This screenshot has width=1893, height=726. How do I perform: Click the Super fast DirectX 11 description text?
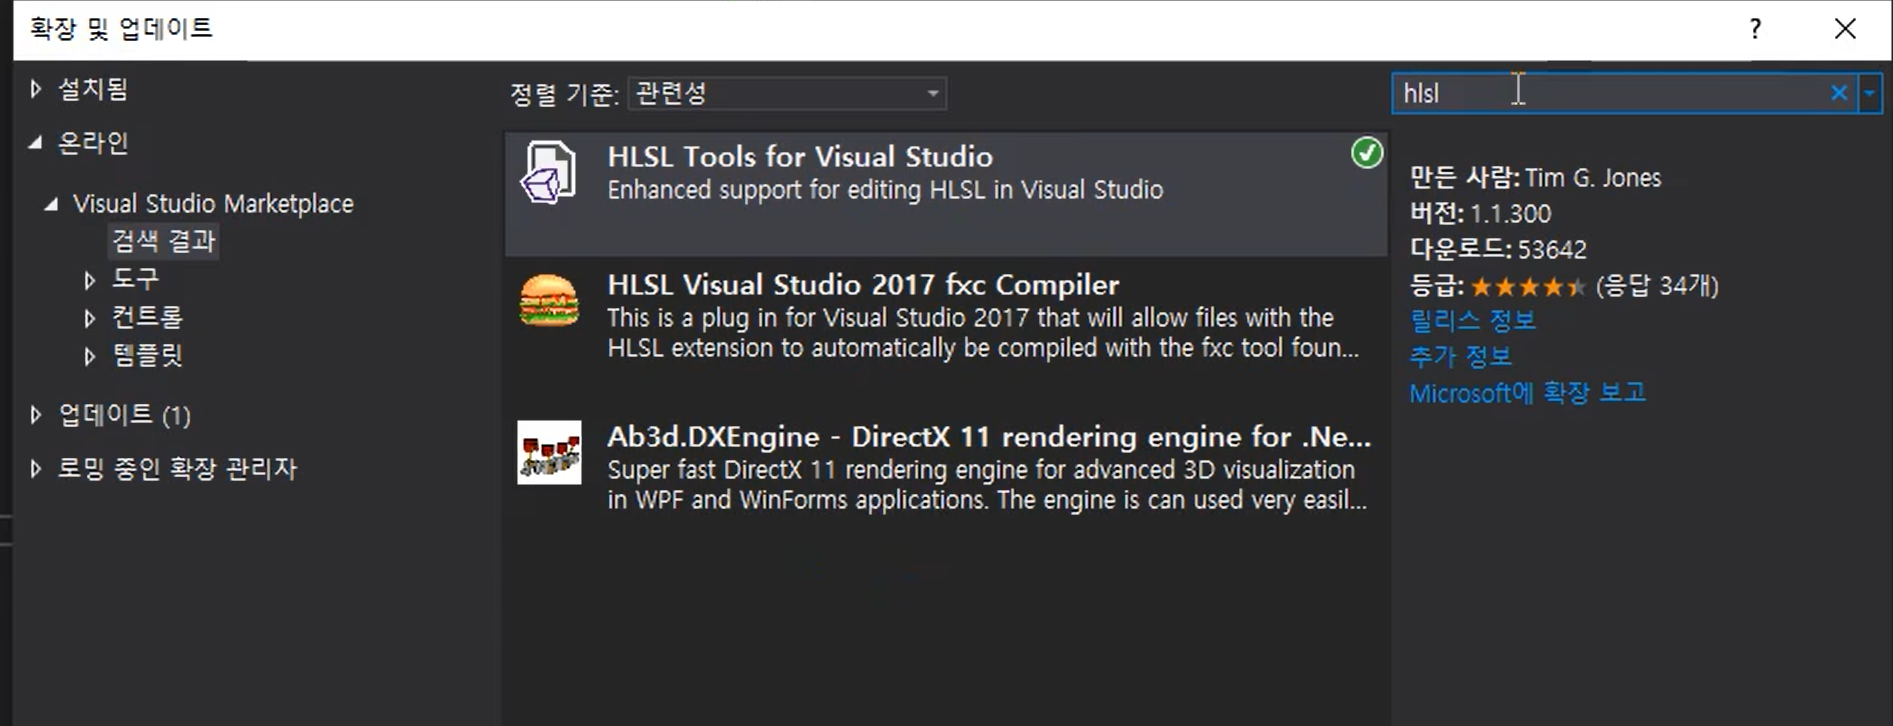point(987,485)
